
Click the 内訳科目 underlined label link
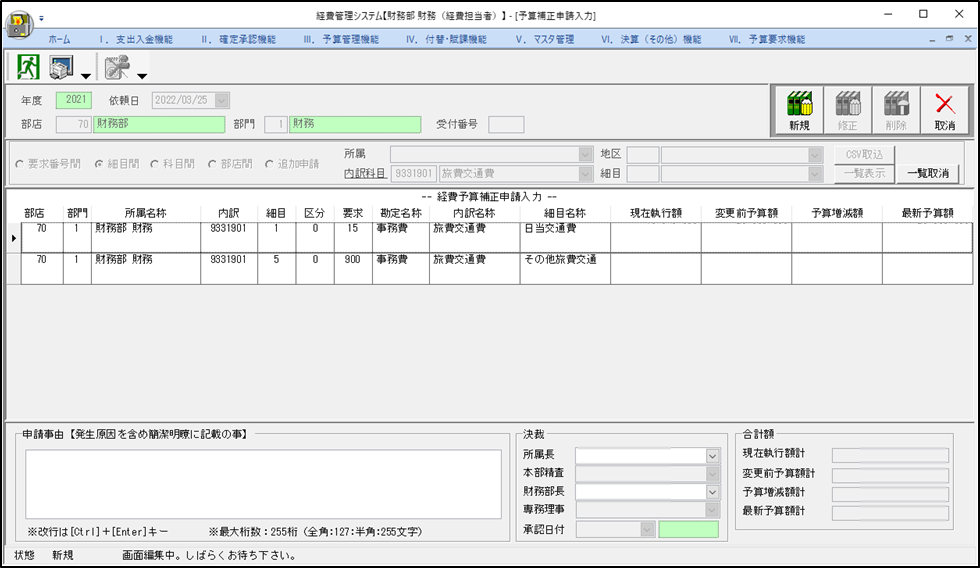[x=364, y=174]
